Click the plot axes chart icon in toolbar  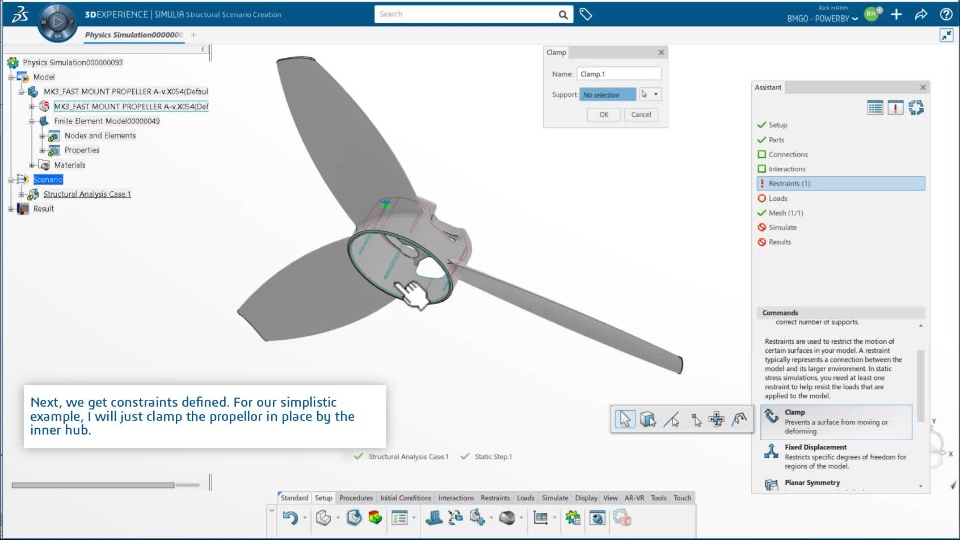pos(541,518)
